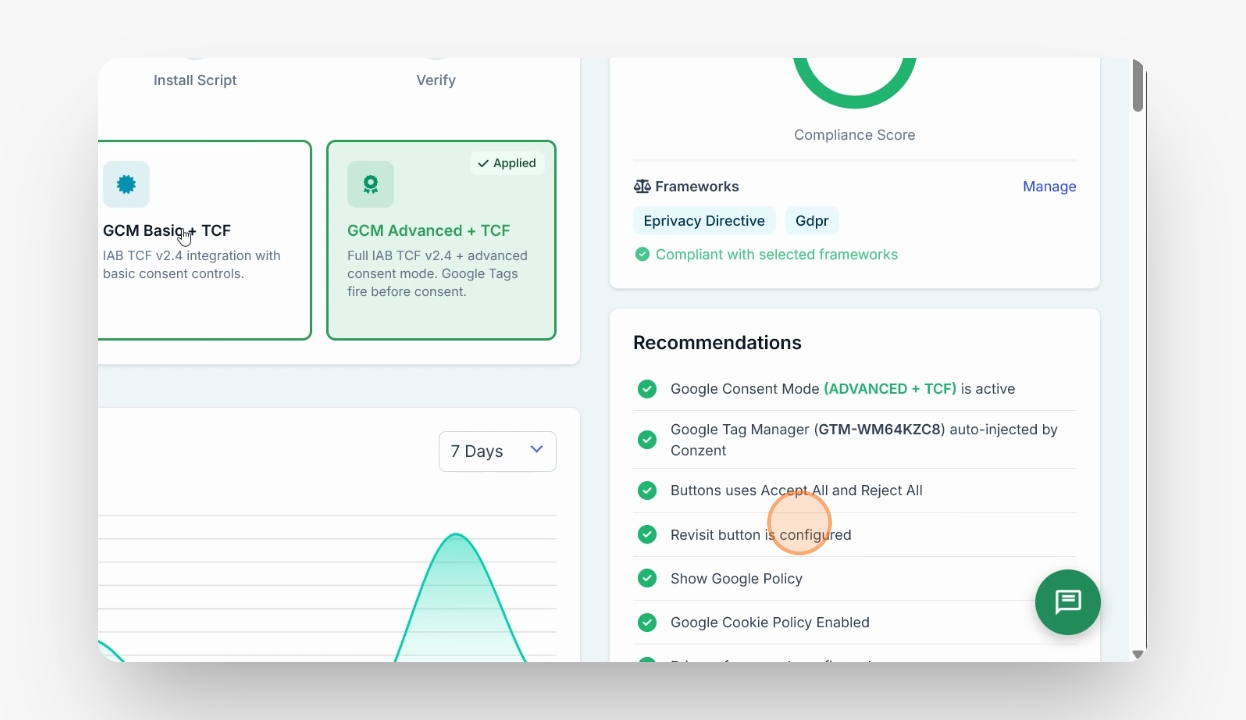Click the page vertical scrollbar thumb
1246x720 pixels.
click(x=1137, y=86)
